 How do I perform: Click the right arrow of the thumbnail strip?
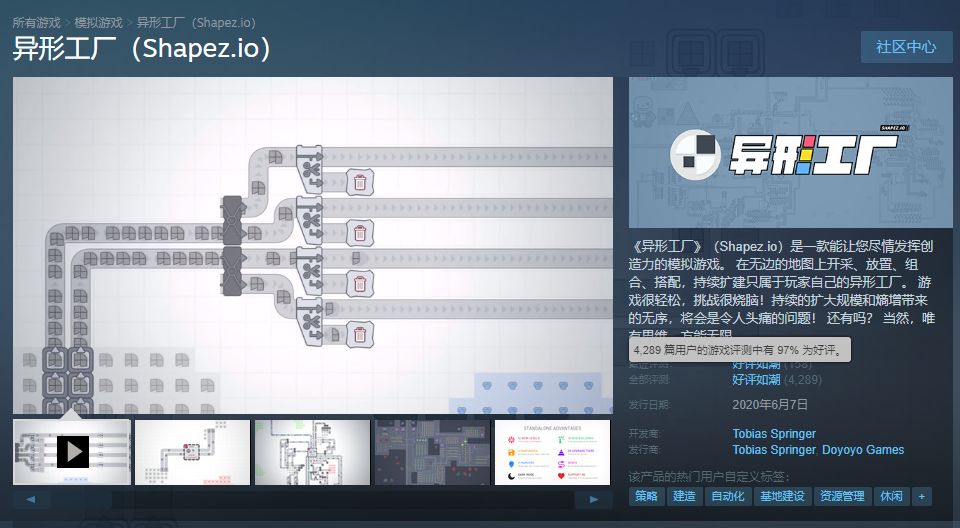[593, 499]
